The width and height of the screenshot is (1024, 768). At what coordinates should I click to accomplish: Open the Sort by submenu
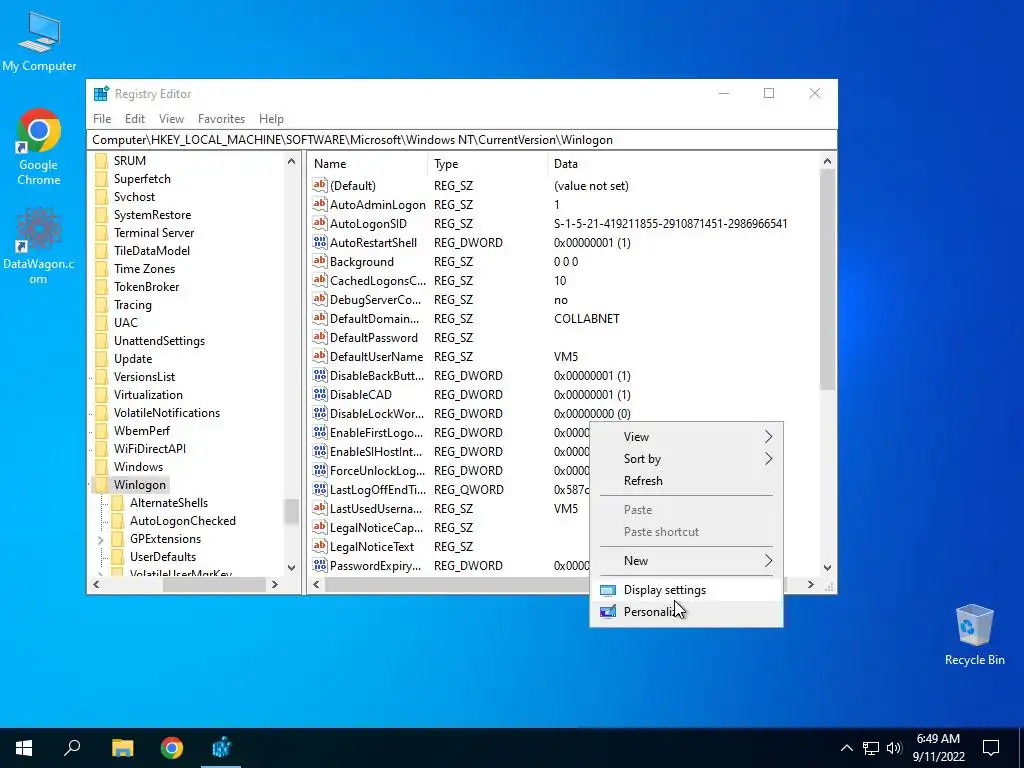pos(686,459)
